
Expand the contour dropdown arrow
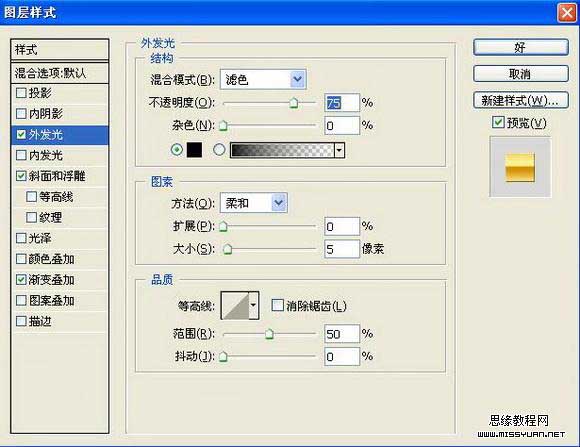click(x=254, y=305)
